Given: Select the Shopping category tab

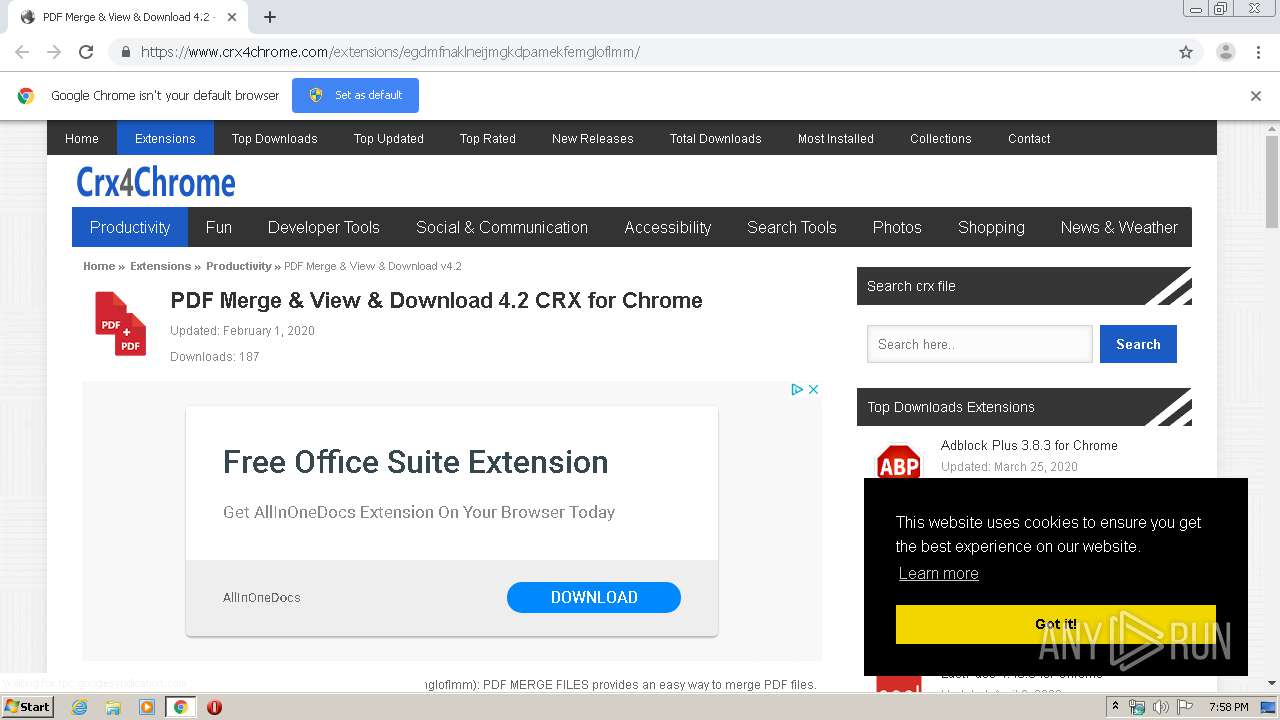Looking at the screenshot, I should click(991, 227).
